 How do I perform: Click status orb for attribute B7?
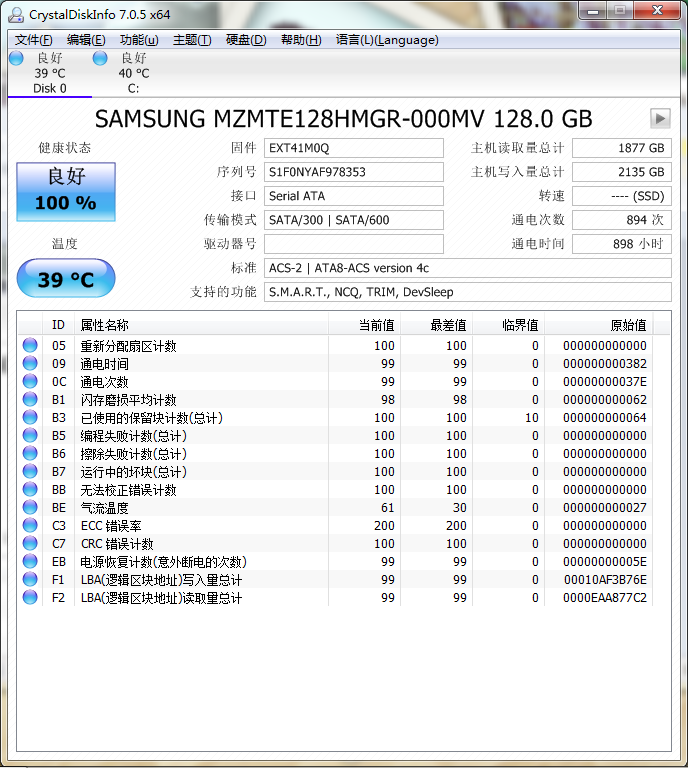click(30, 471)
